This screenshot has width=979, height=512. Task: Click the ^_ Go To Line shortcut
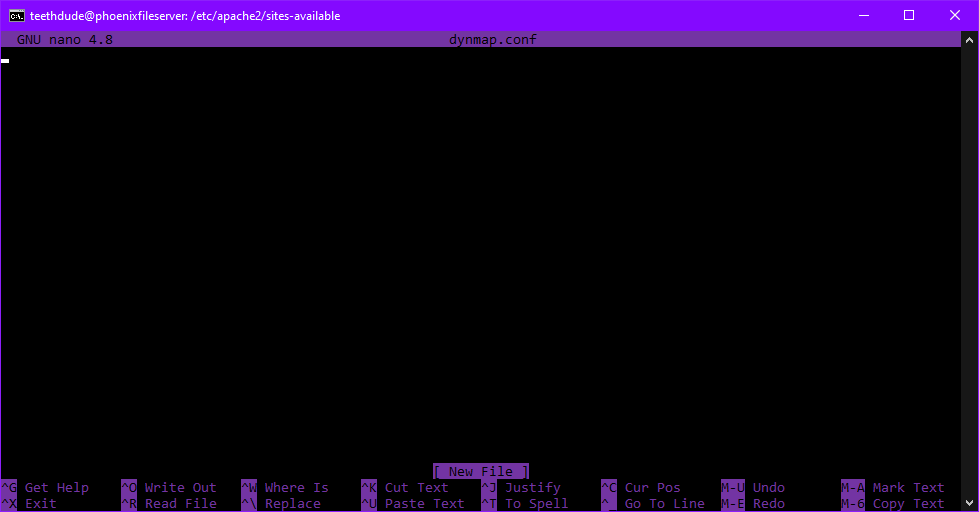[652, 503]
